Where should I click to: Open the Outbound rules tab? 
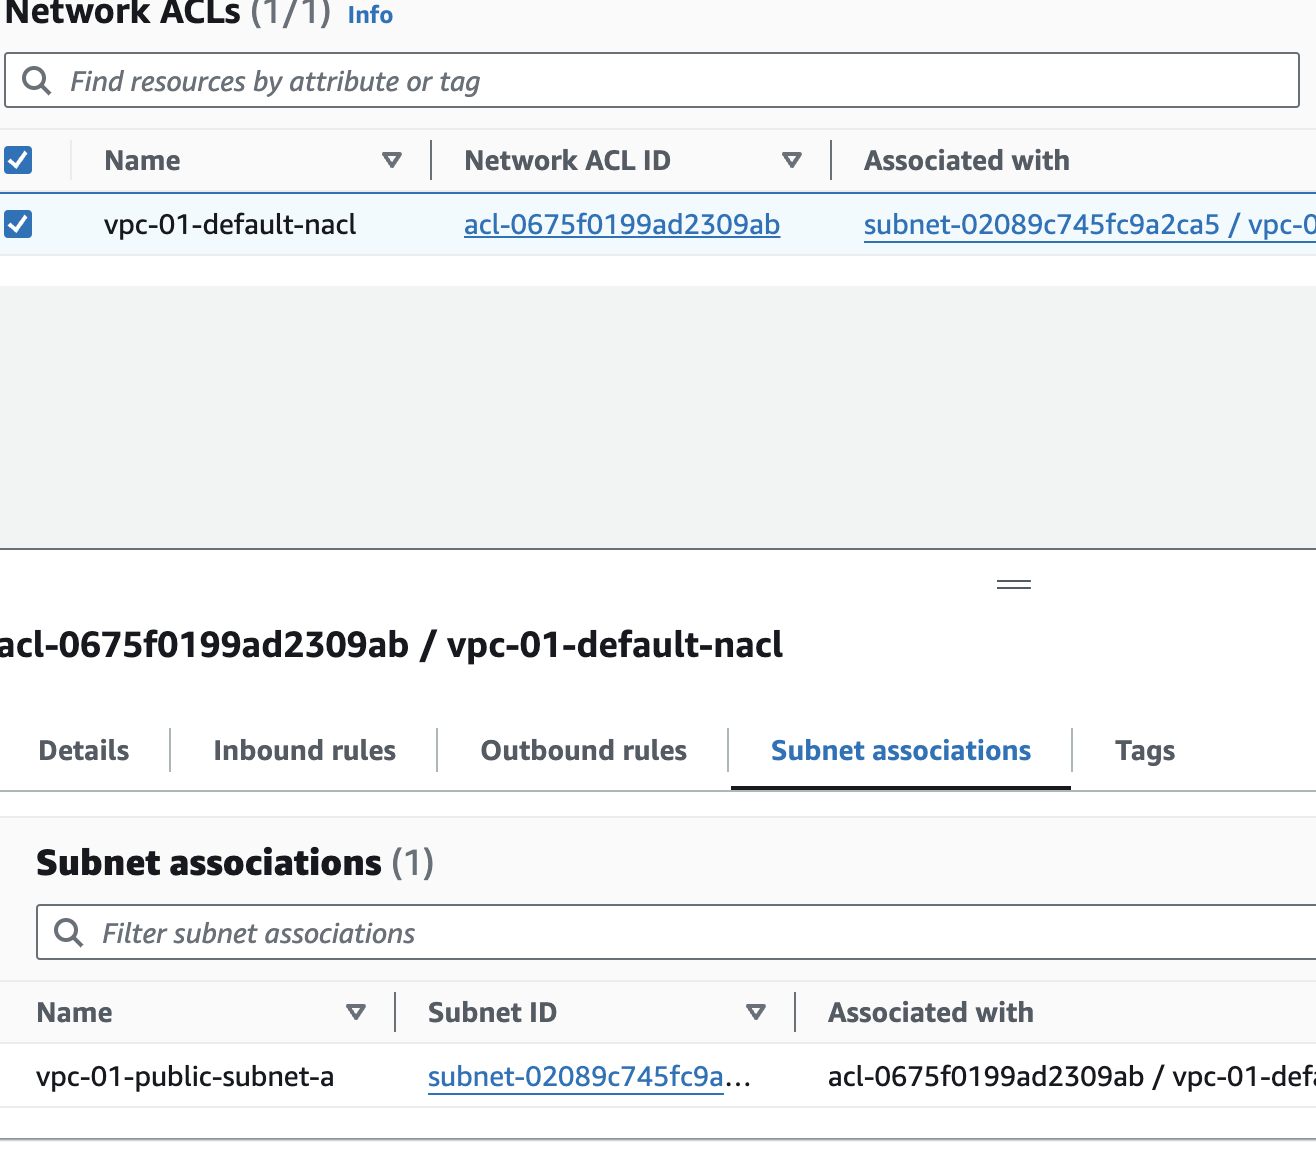[583, 750]
